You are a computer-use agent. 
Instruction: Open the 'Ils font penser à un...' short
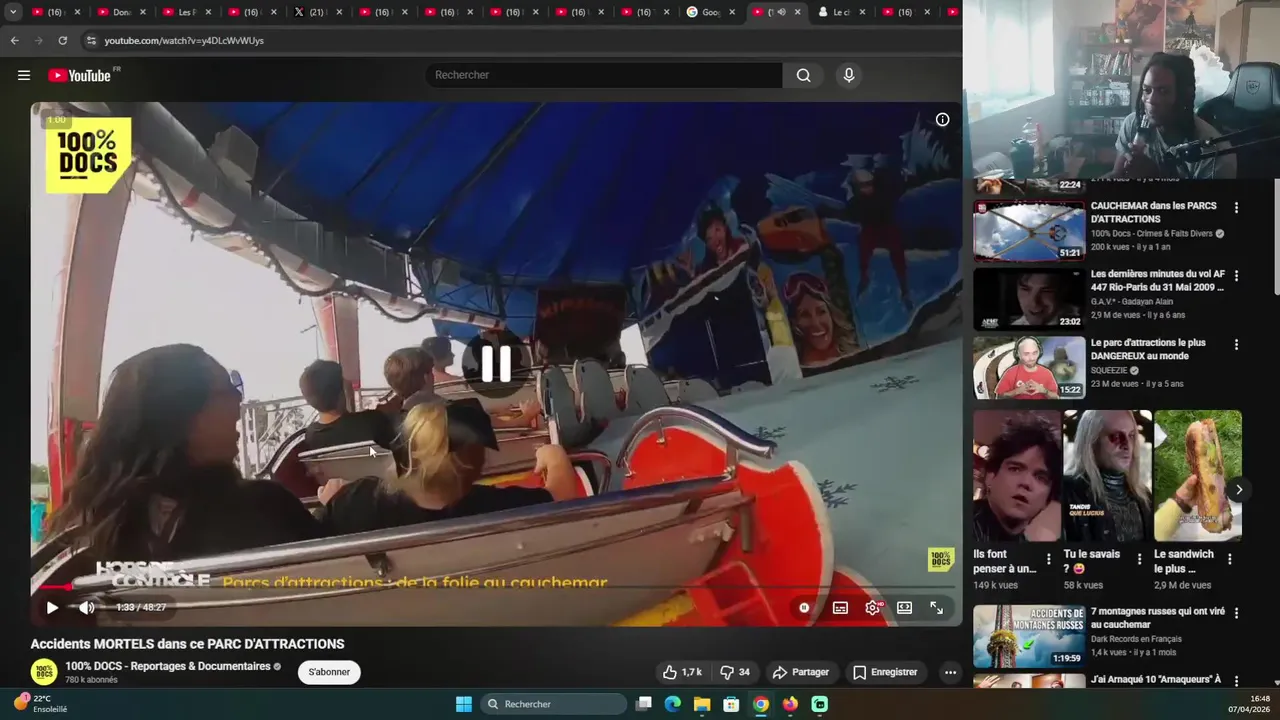pos(1017,476)
